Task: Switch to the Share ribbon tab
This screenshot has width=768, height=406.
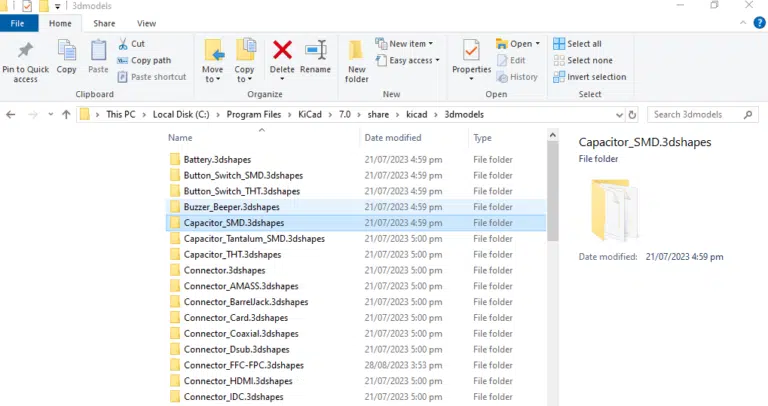Action: coord(104,23)
